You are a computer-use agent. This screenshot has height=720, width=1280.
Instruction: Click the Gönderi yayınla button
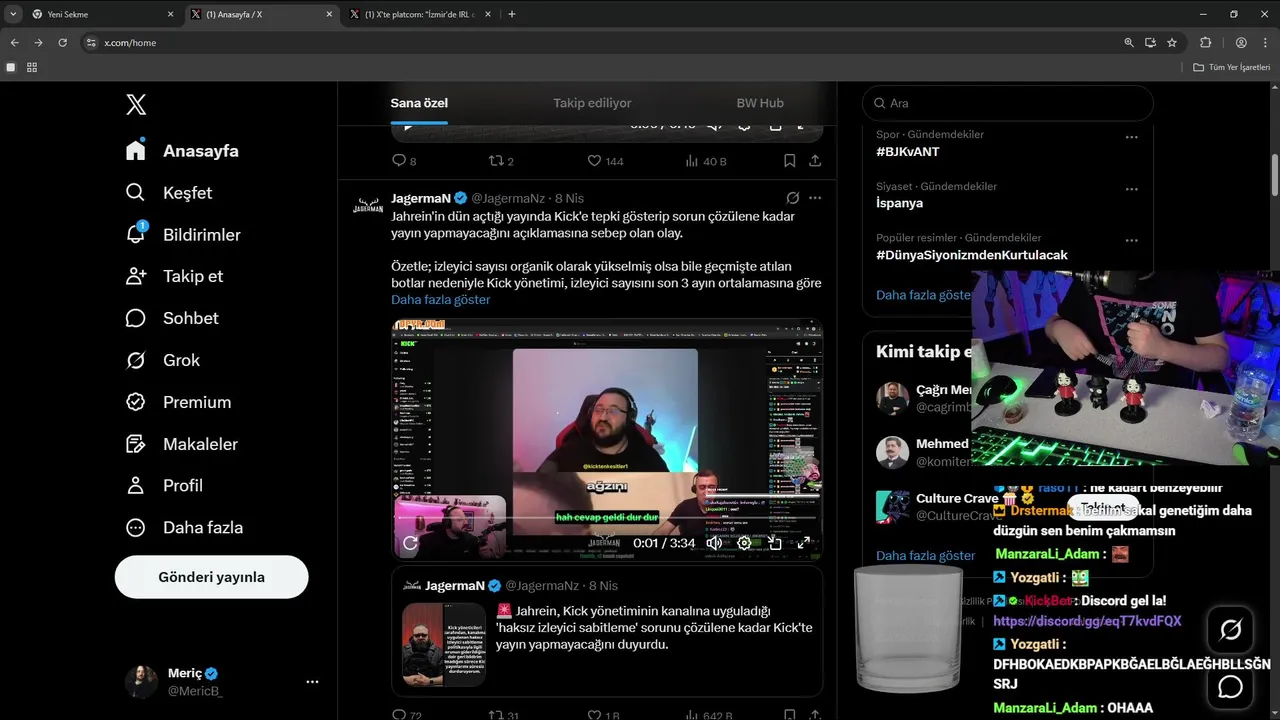pyautogui.click(x=212, y=577)
